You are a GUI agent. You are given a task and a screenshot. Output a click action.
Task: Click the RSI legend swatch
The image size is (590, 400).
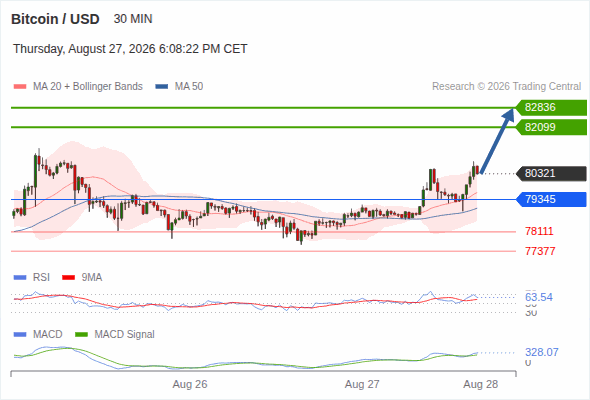[x=20, y=278]
